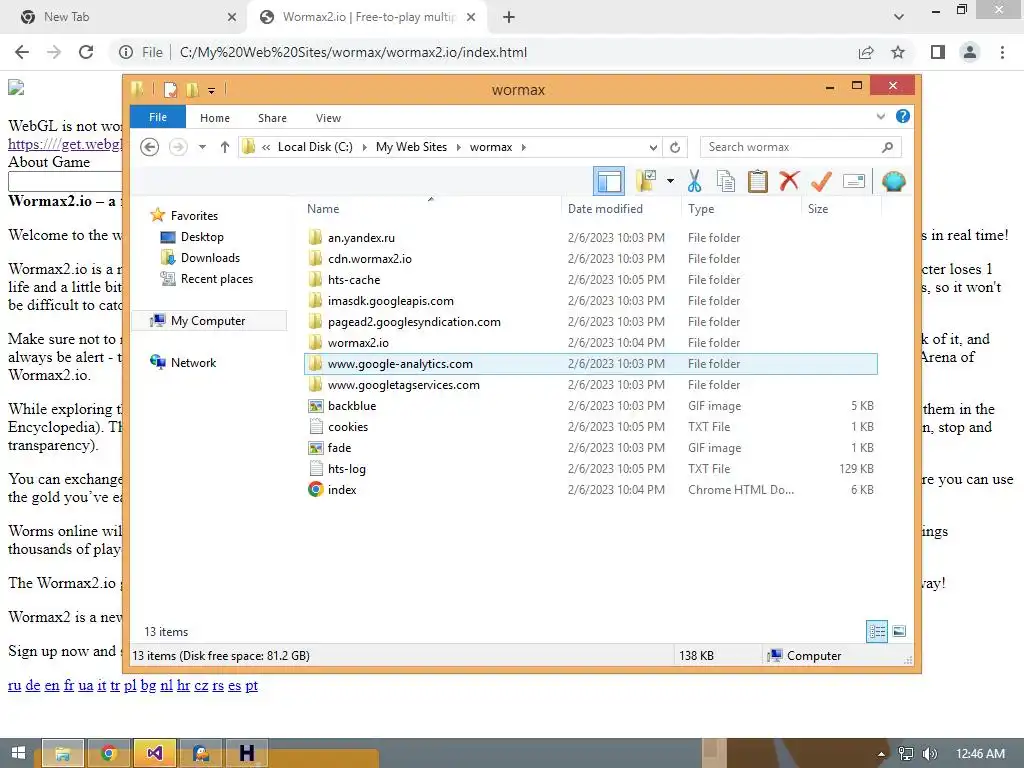Expand the ribbon with the chevron arrow

point(880,116)
